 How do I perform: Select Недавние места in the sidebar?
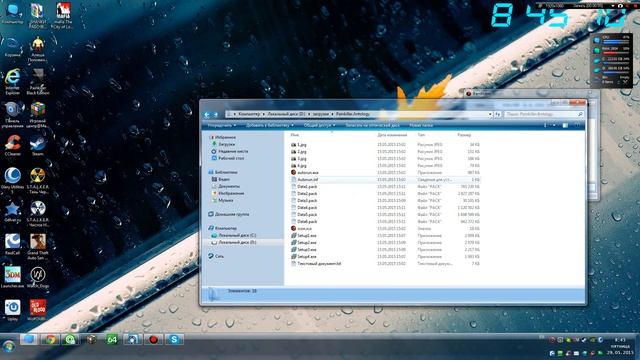tap(233, 151)
